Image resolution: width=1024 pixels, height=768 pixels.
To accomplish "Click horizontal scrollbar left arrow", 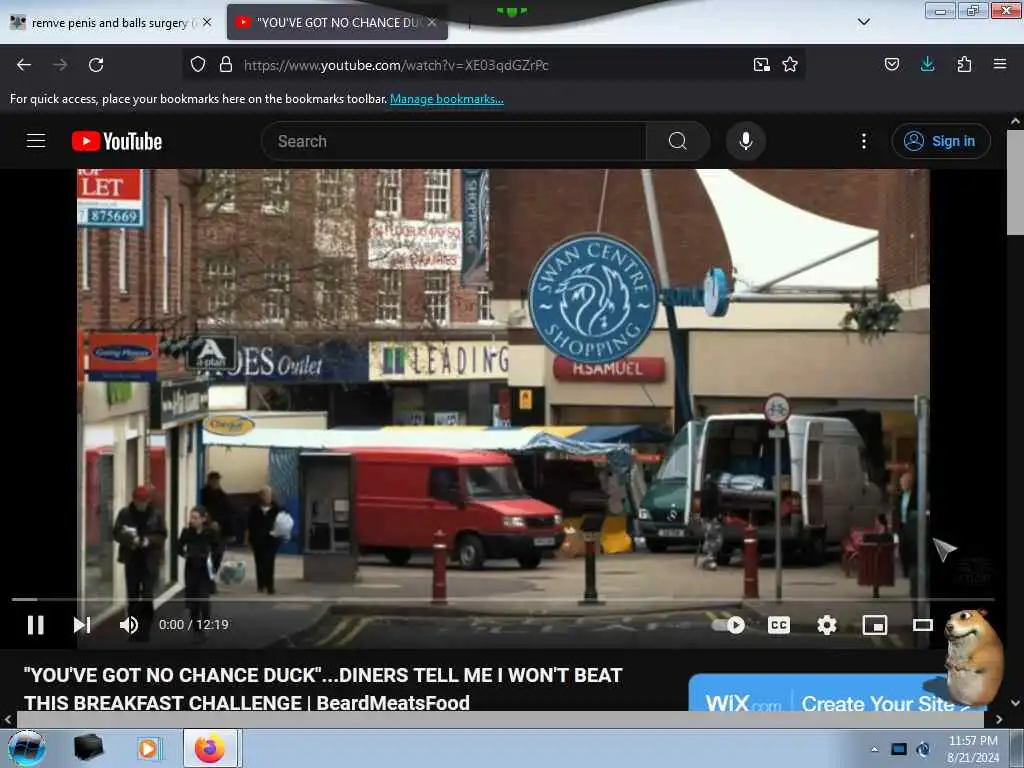I will [8, 720].
